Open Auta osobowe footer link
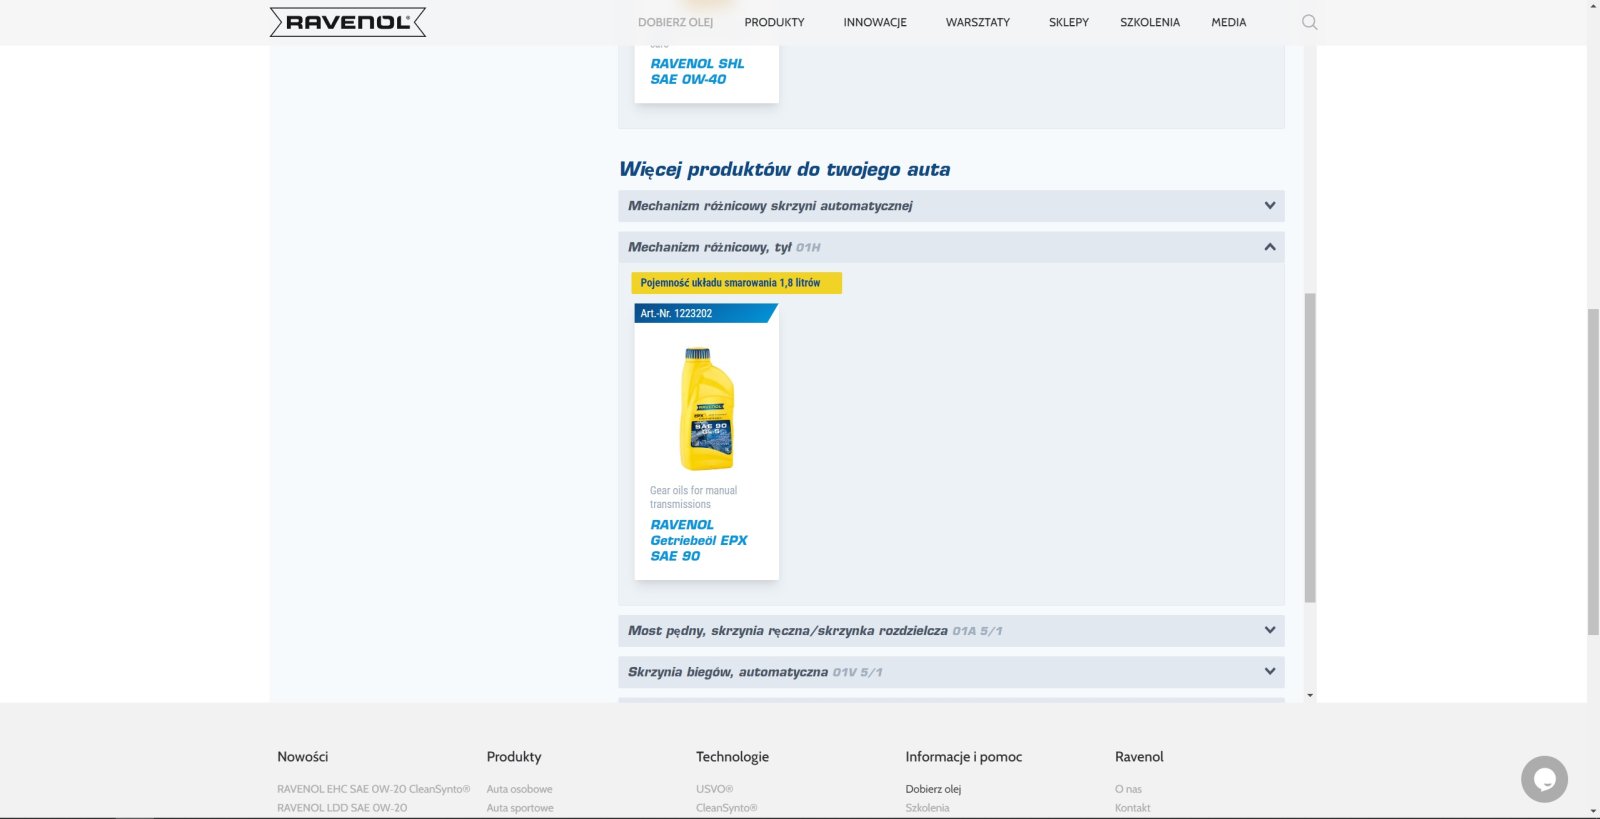The width and height of the screenshot is (1600, 819). (519, 789)
